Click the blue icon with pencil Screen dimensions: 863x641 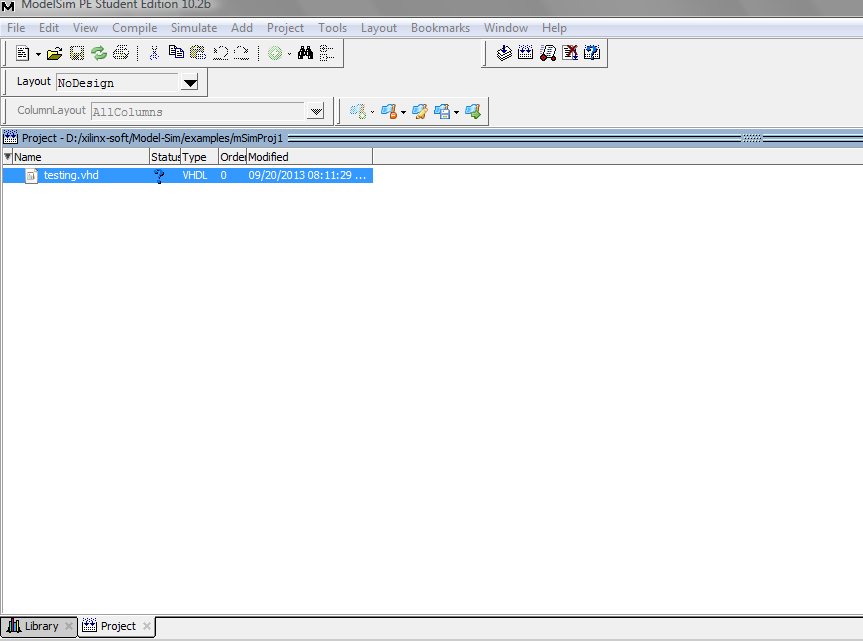pyautogui.click(x=420, y=112)
